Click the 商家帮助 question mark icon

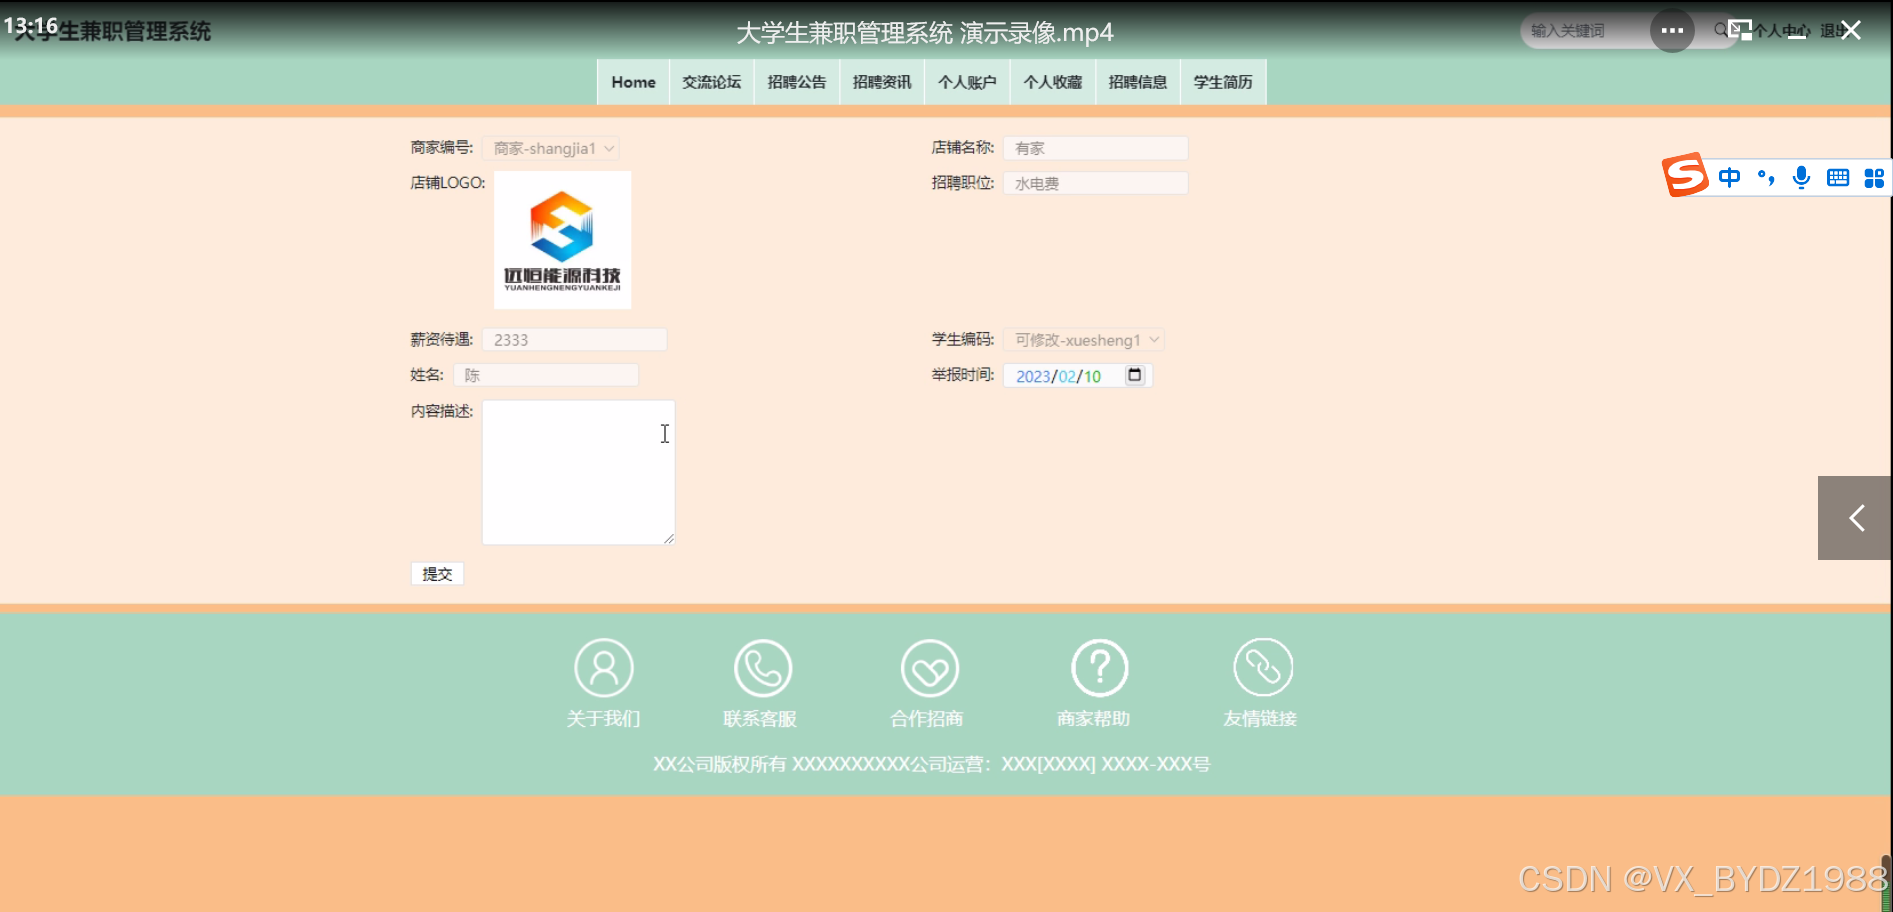pyautogui.click(x=1100, y=668)
